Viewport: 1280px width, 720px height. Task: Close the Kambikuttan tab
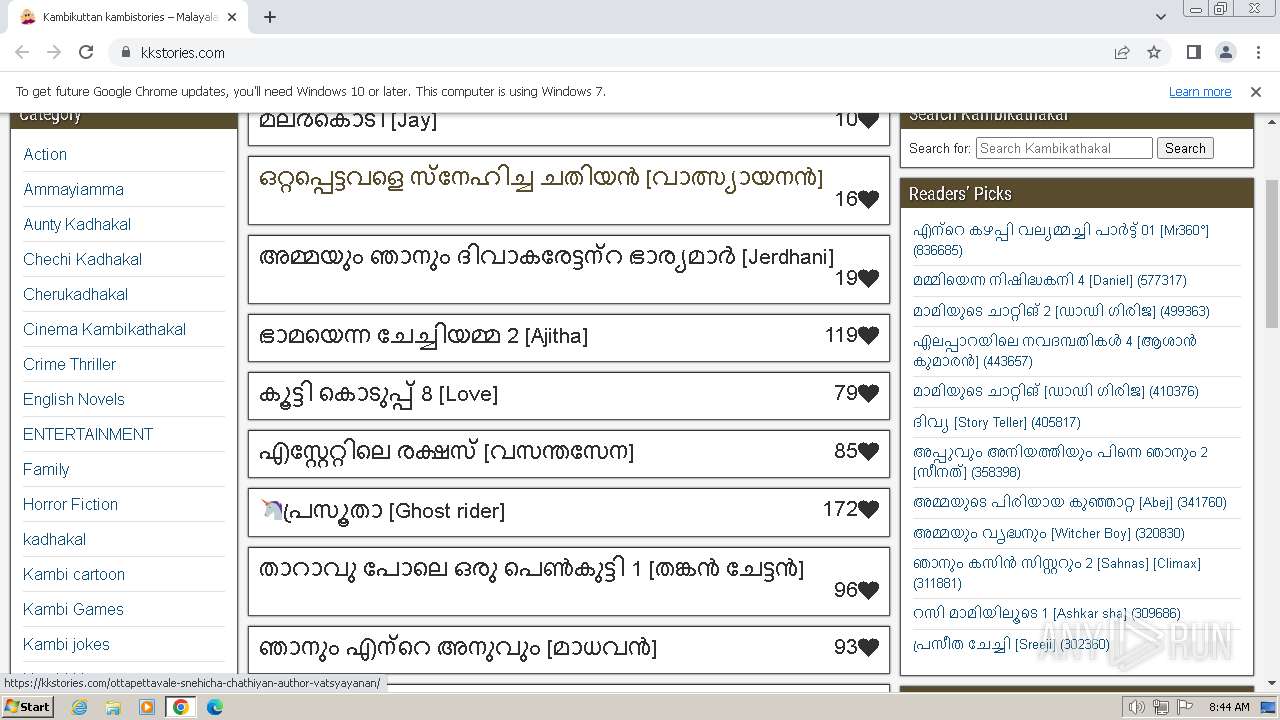click(x=233, y=17)
